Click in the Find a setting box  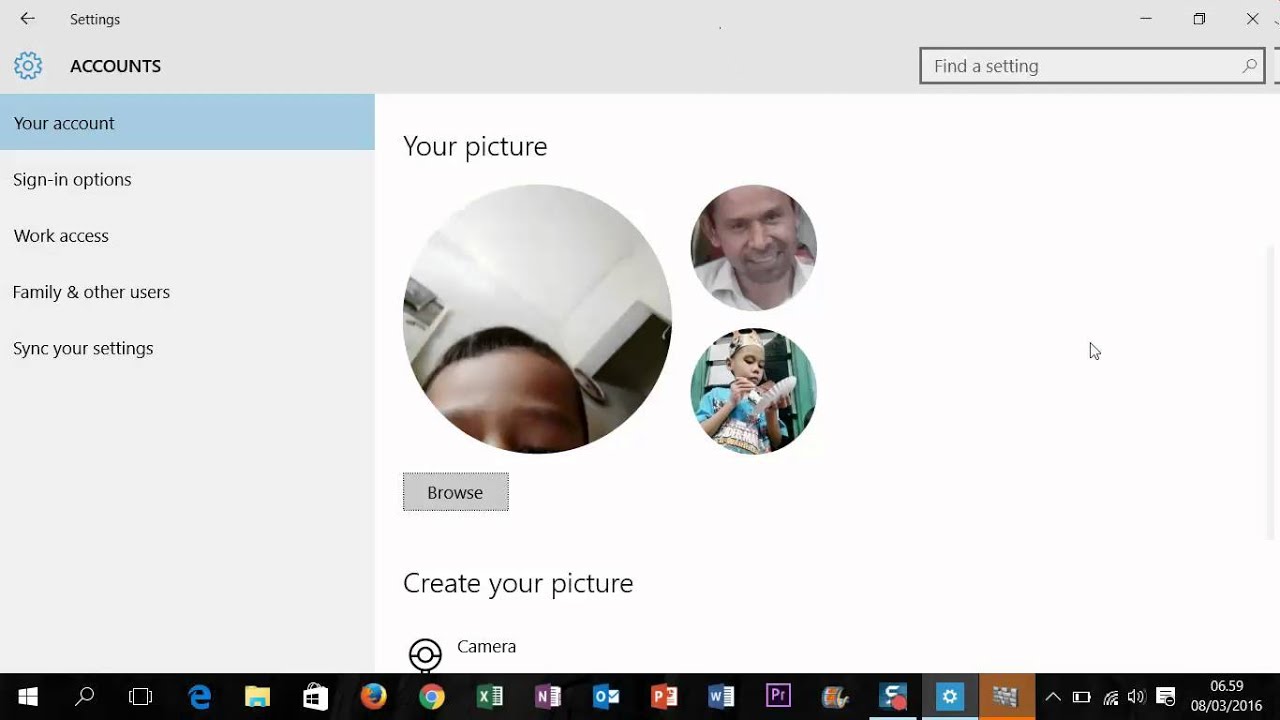1092,66
